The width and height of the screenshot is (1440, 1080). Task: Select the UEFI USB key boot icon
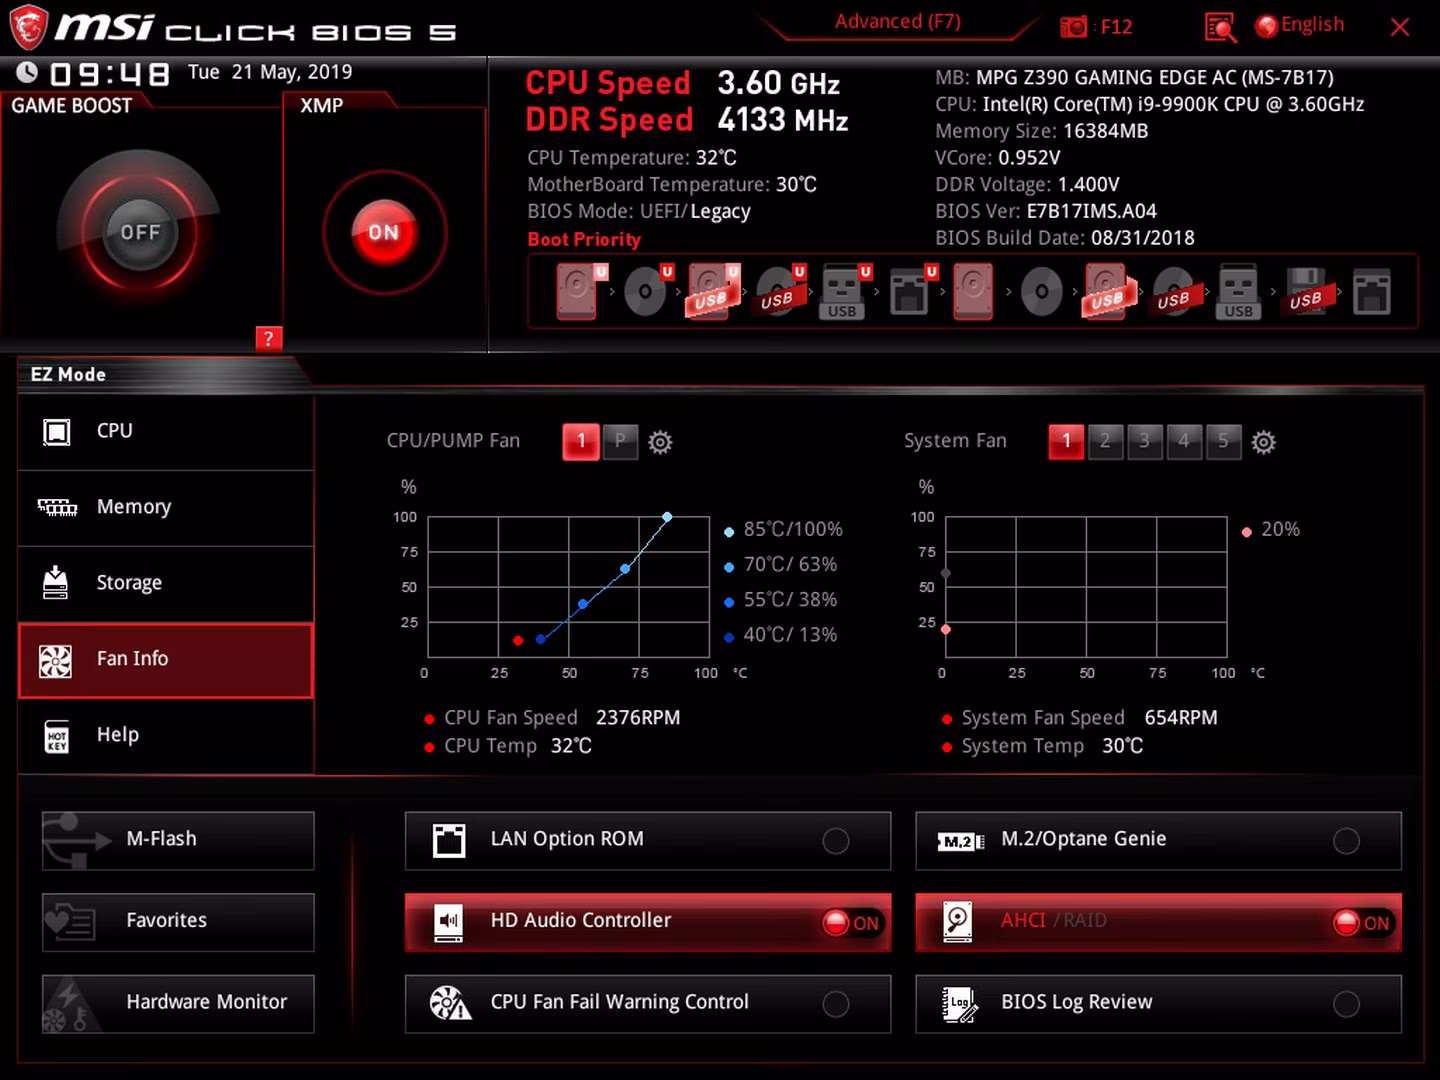coord(844,291)
